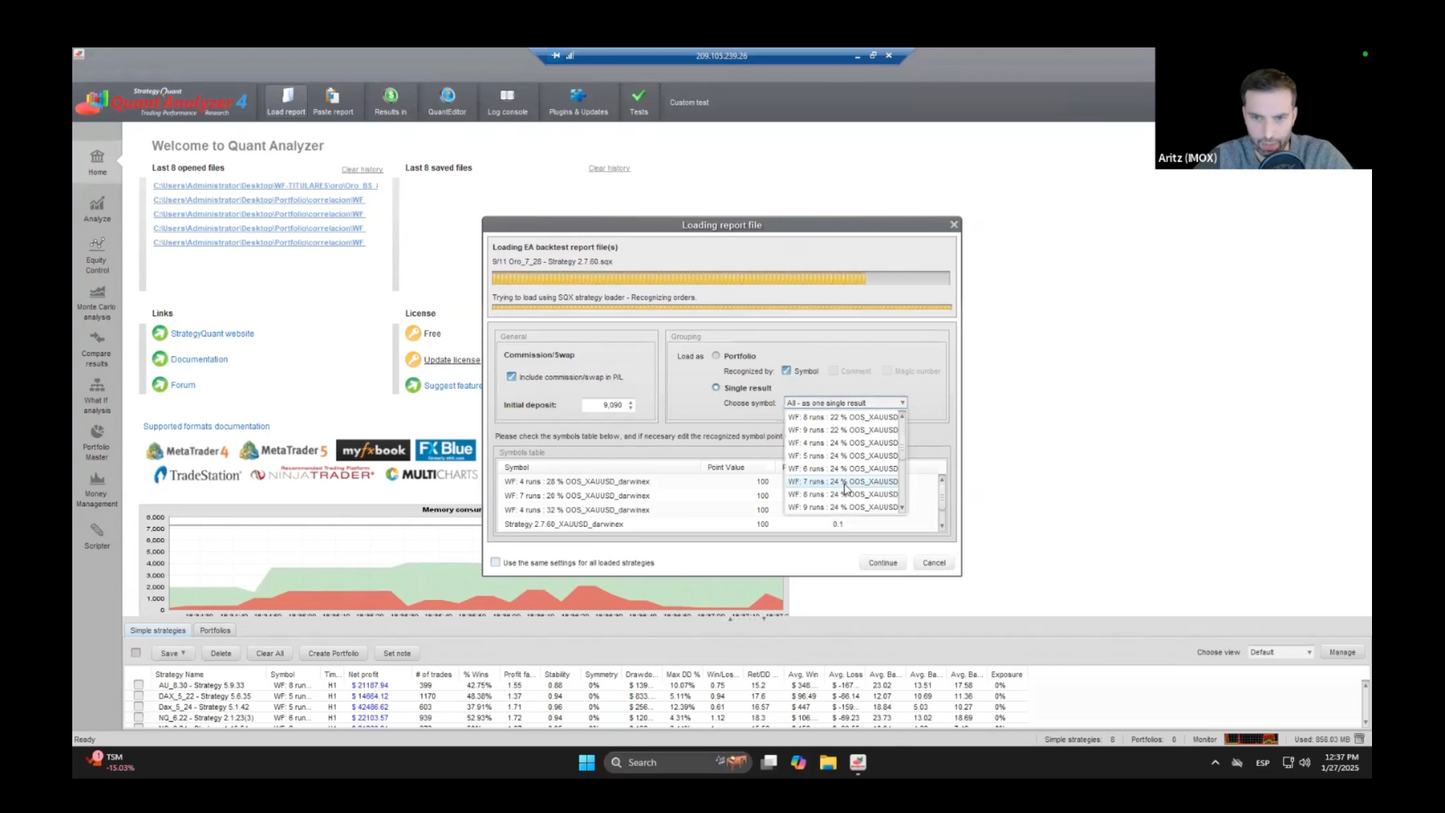Screen dimensions: 1445x813
Task: Click the Initial deposit stepper arrows
Action: [x=630, y=405]
